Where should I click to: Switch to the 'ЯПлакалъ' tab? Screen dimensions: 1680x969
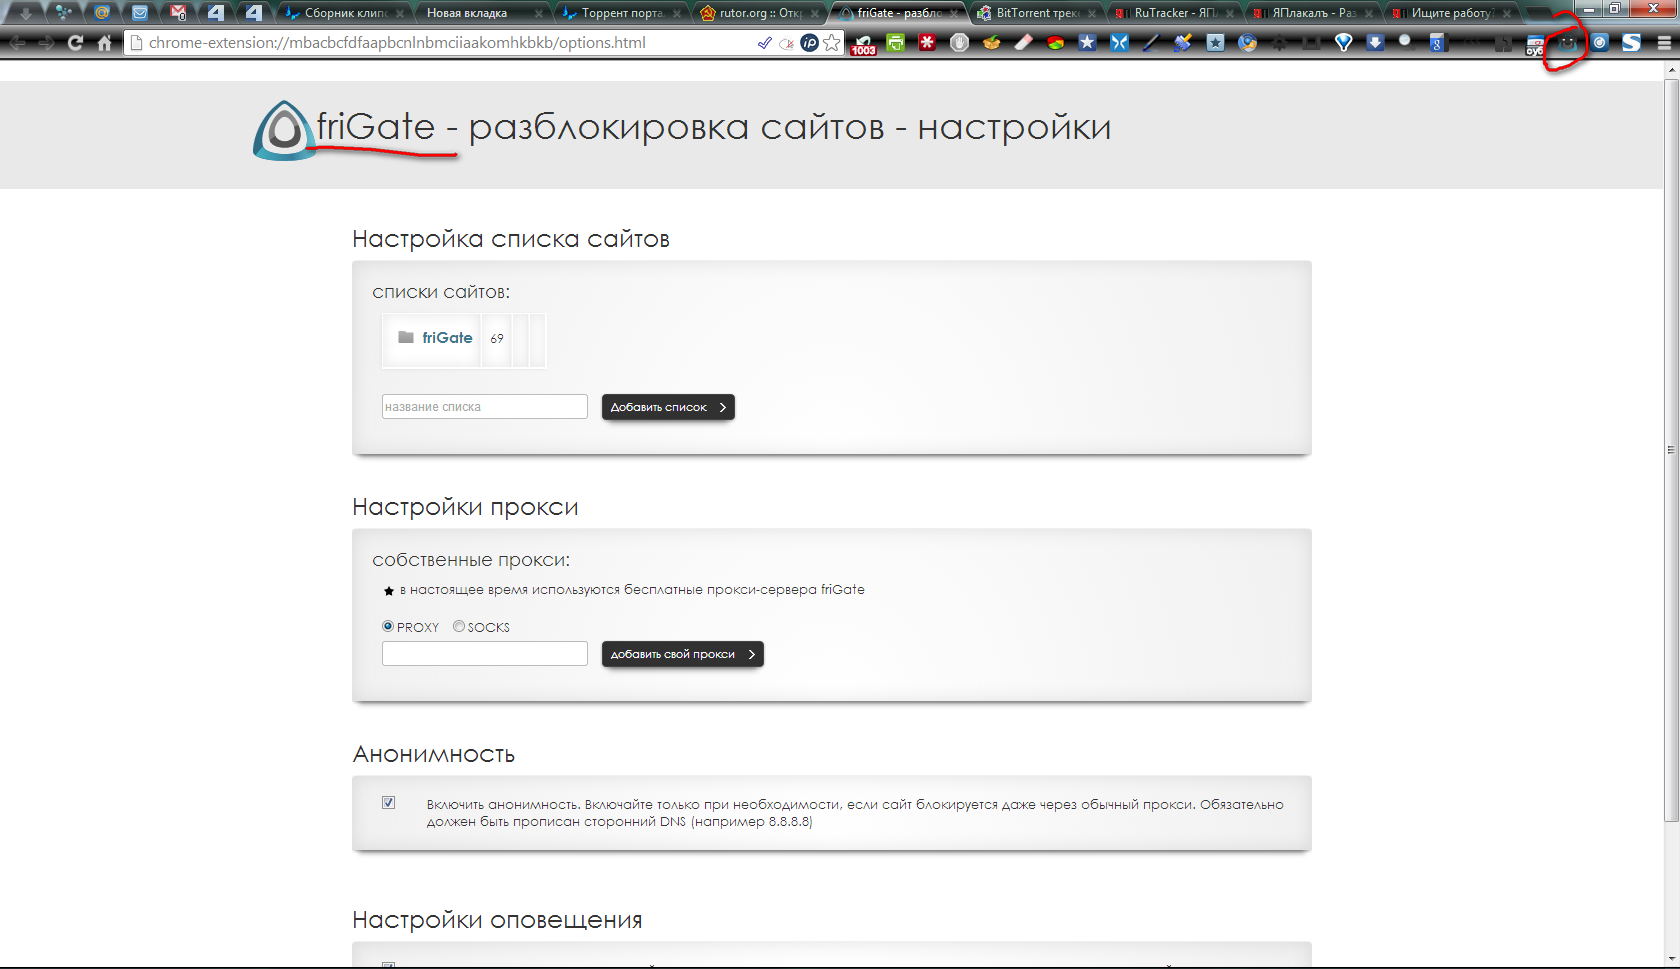1312,13
